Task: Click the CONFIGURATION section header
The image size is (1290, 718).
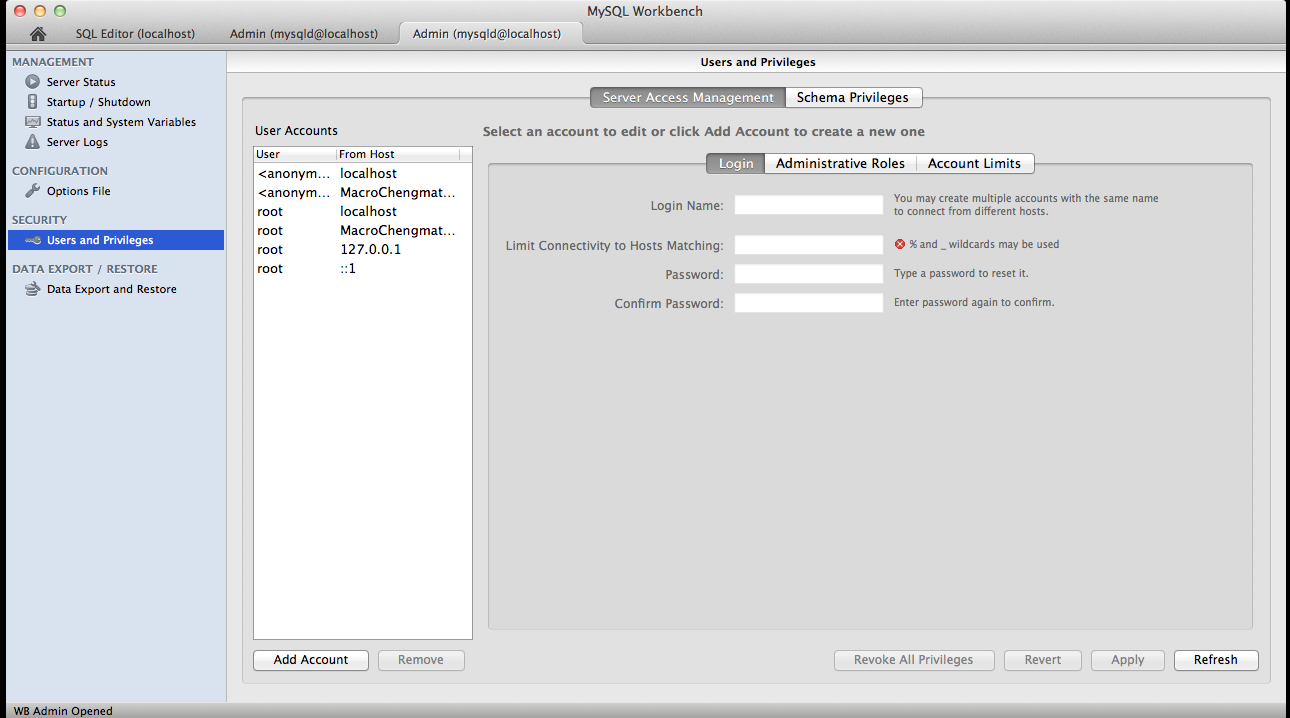Action: click(x=60, y=171)
